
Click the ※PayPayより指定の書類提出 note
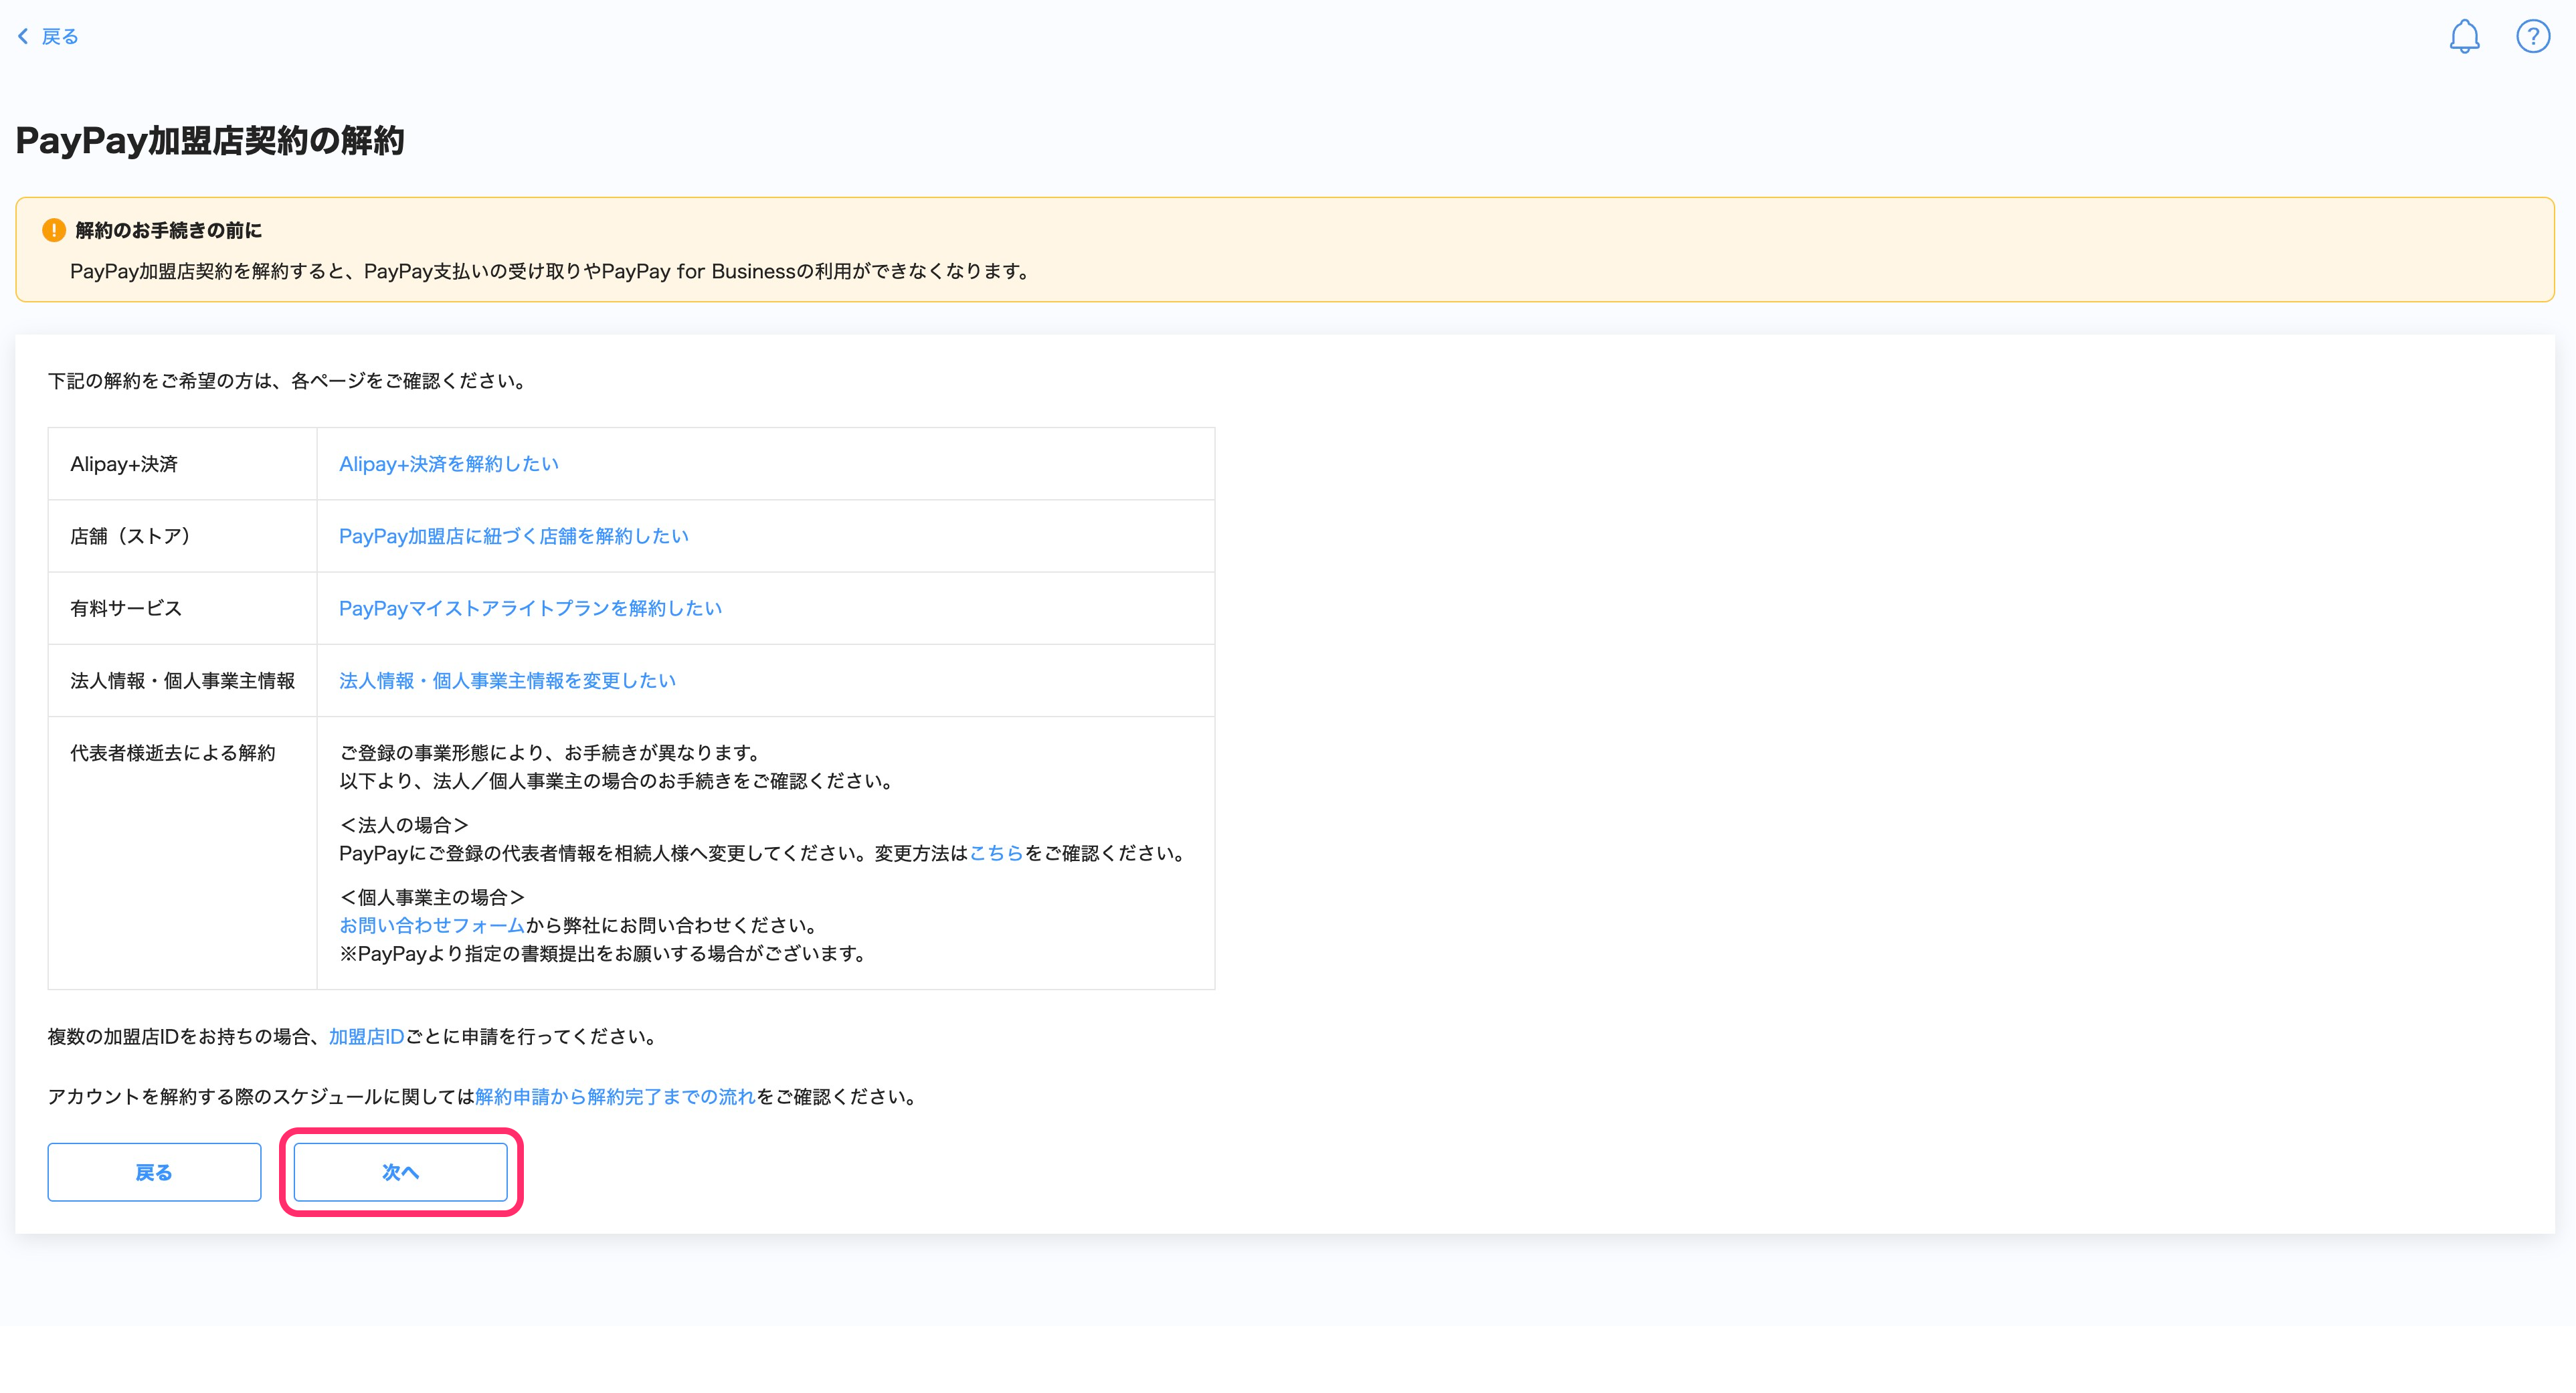(x=604, y=954)
